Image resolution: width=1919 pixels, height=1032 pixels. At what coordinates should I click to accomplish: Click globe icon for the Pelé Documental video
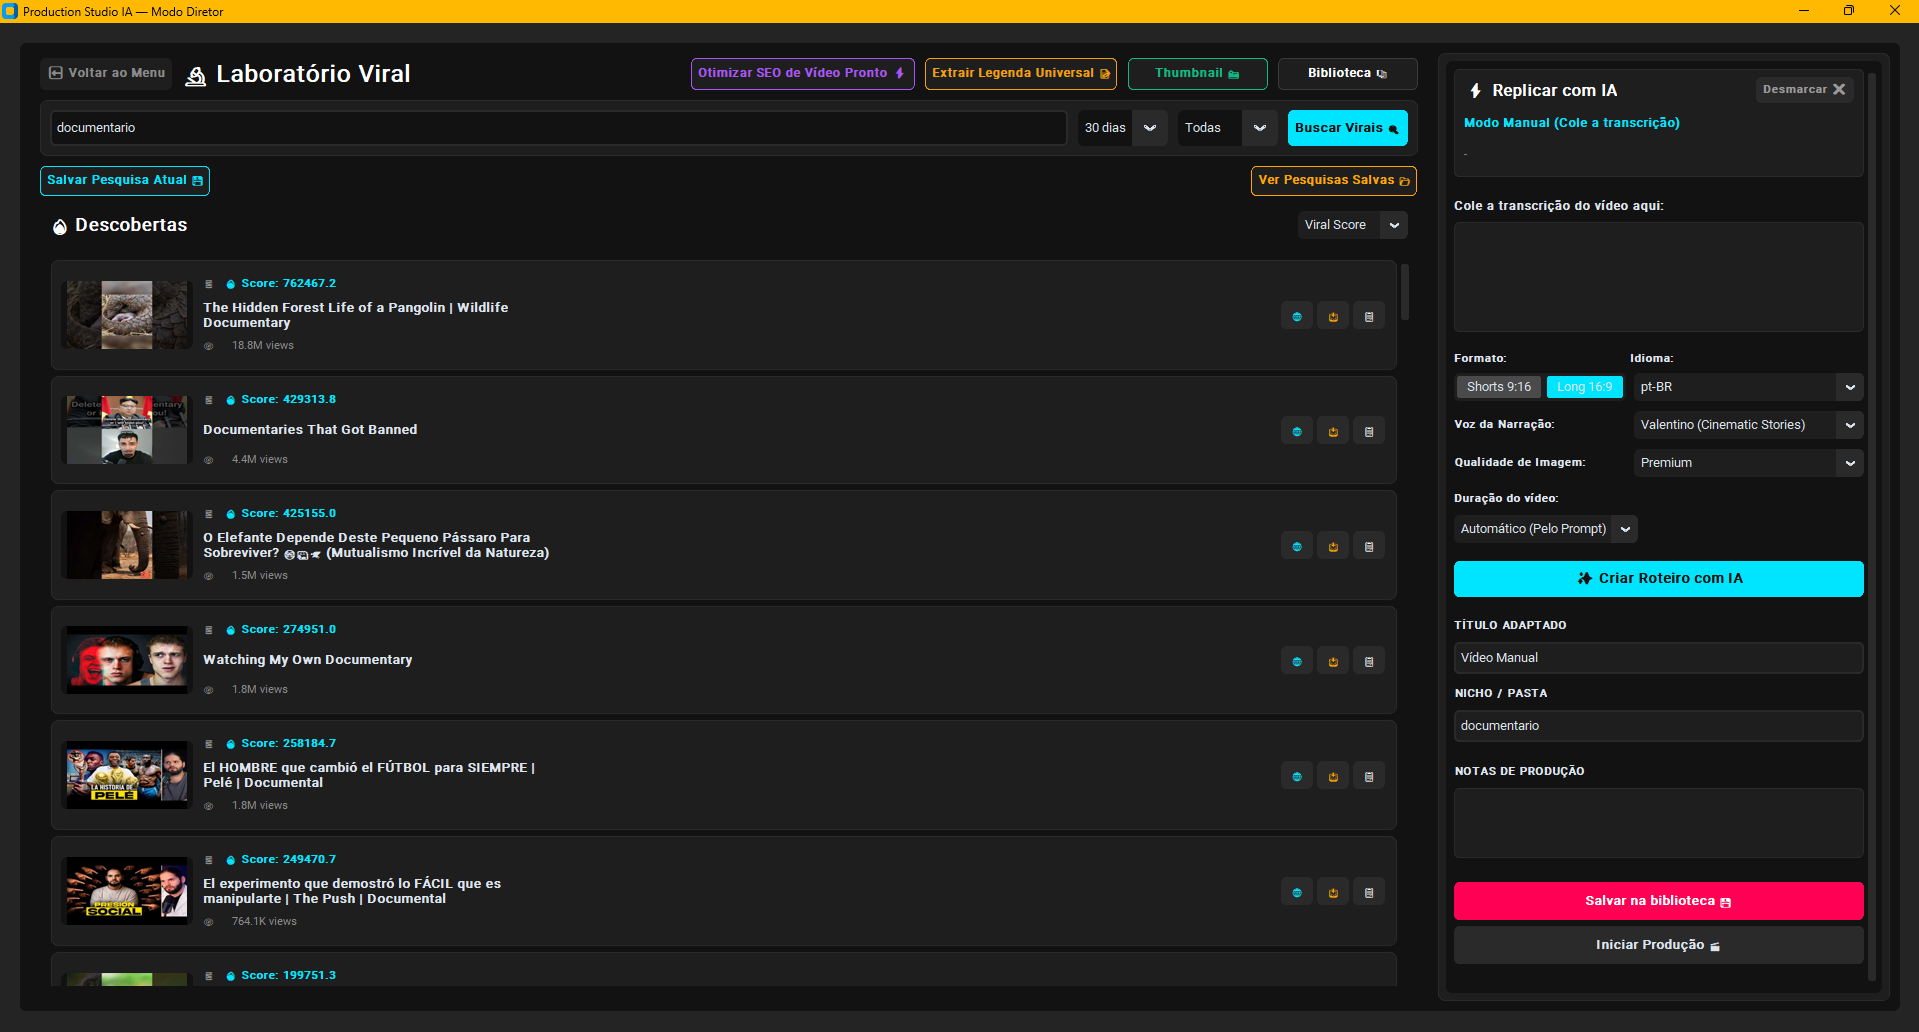1297,776
